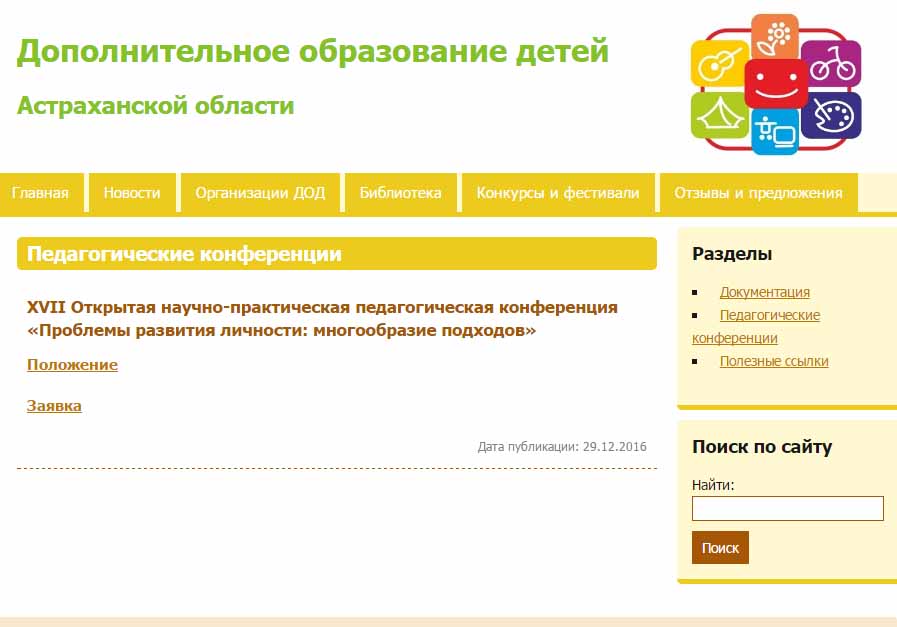Open Отзывы и предложения menu item

[x=758, y=193]
